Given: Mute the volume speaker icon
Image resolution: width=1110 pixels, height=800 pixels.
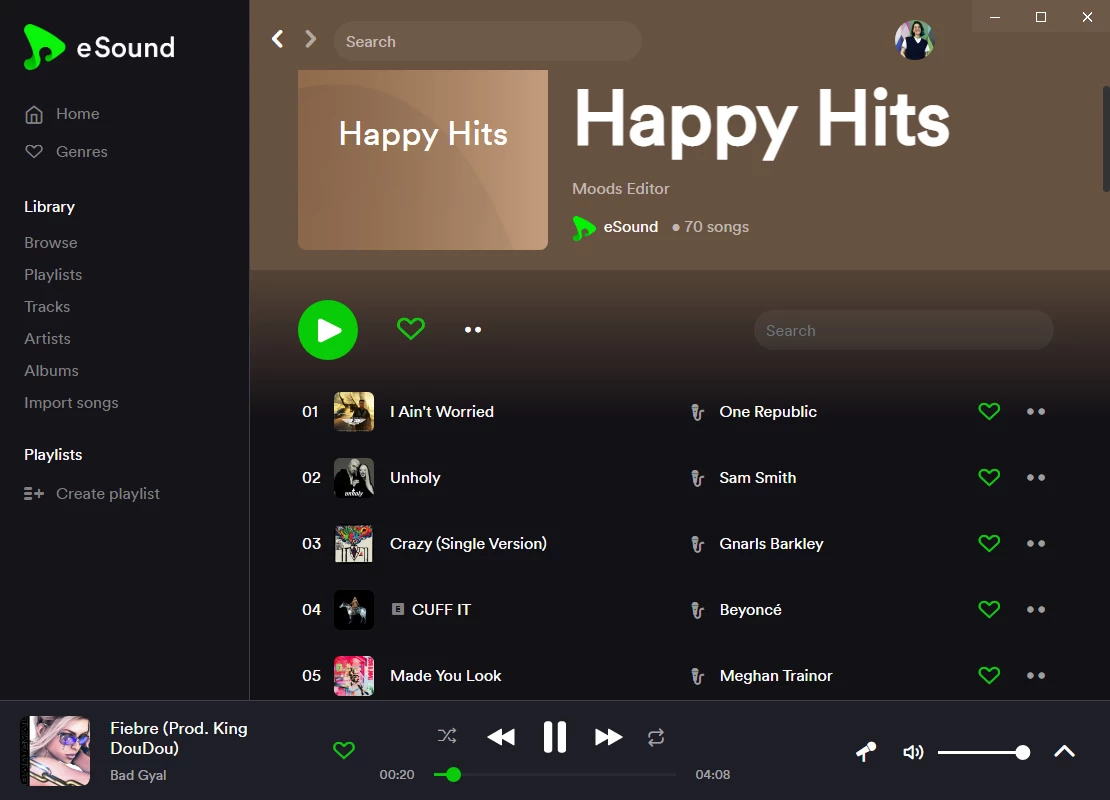Looking at the screenshot, I should (913, 752).
